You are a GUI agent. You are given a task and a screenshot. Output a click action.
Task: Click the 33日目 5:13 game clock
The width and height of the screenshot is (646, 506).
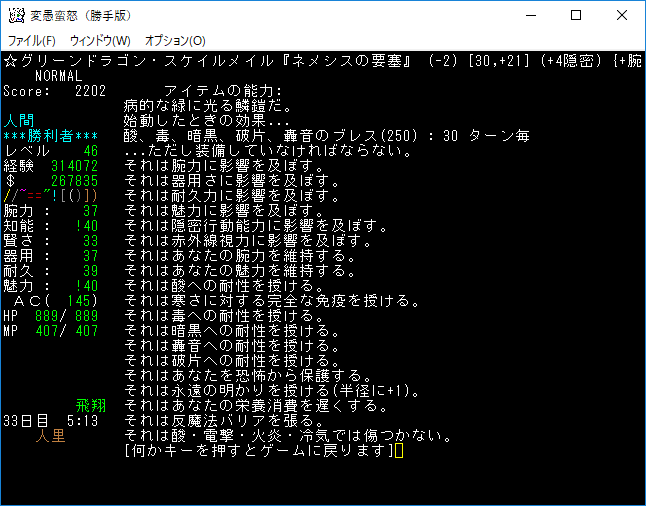(x=48, y=421)
